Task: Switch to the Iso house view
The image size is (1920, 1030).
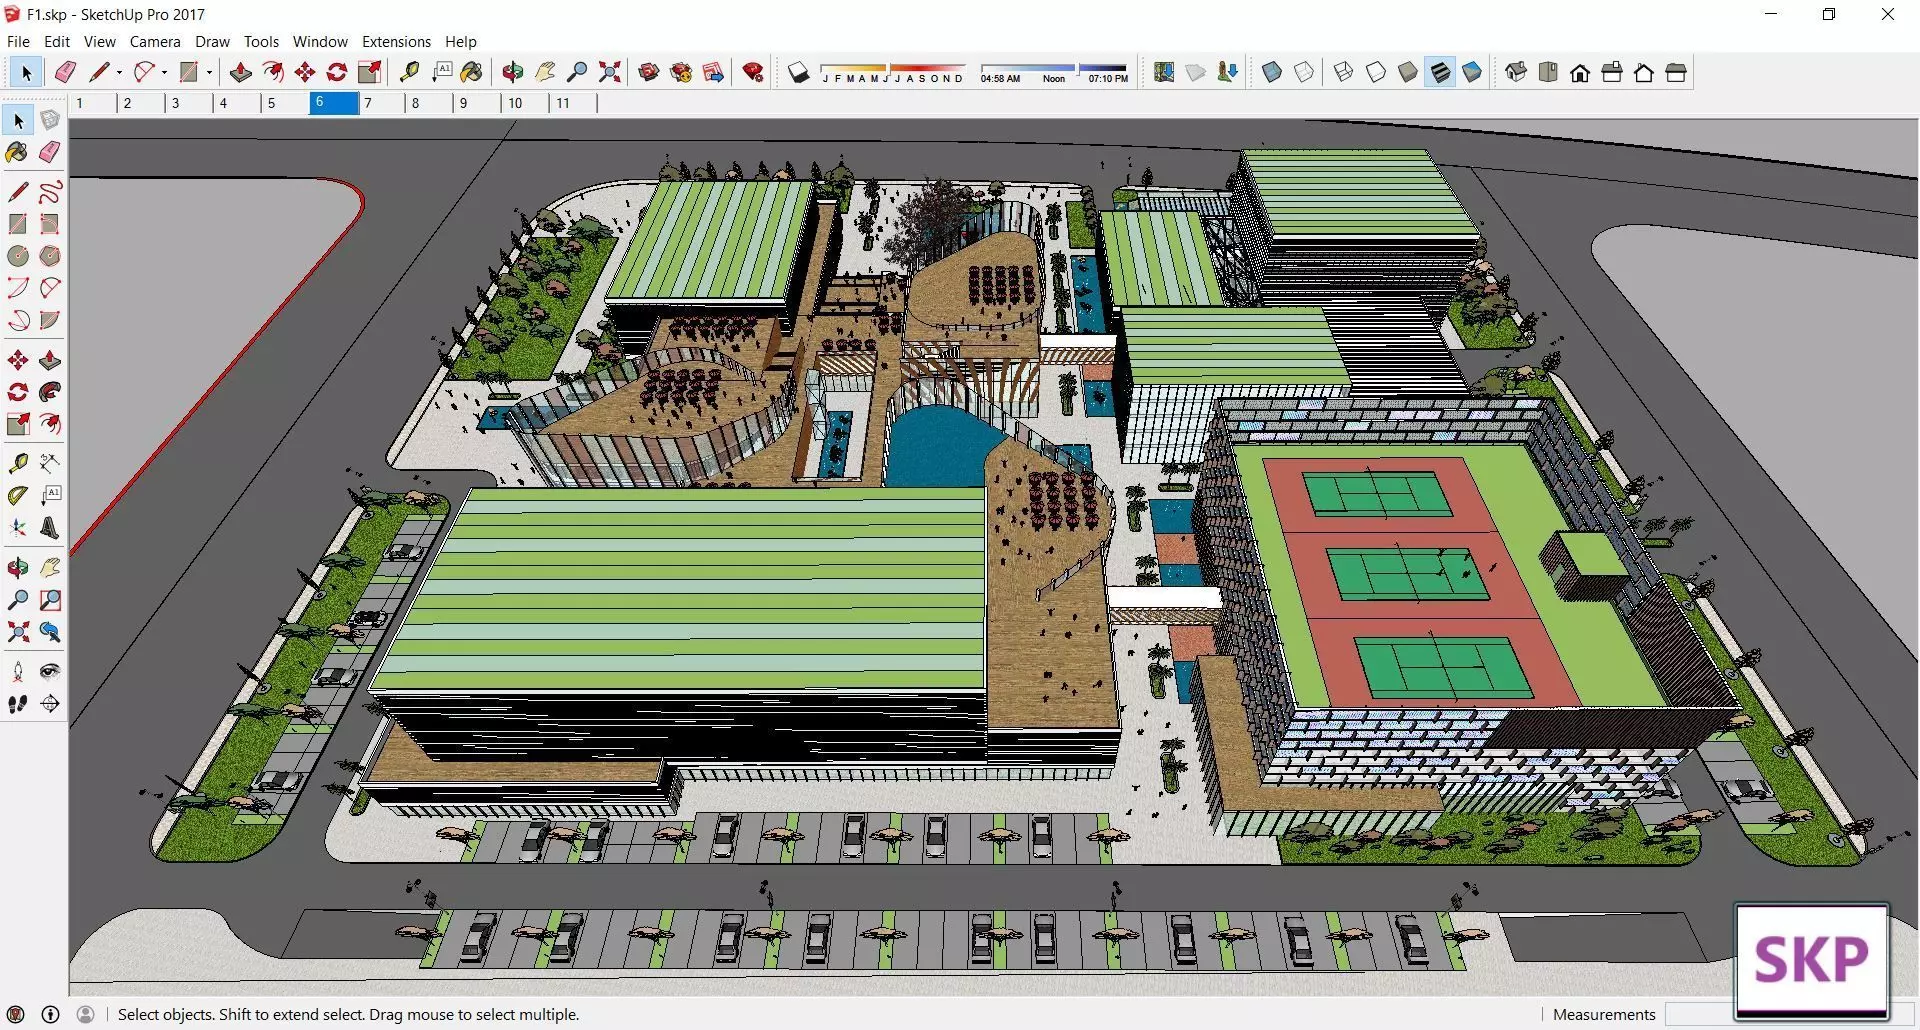Action: point(1516,72)
